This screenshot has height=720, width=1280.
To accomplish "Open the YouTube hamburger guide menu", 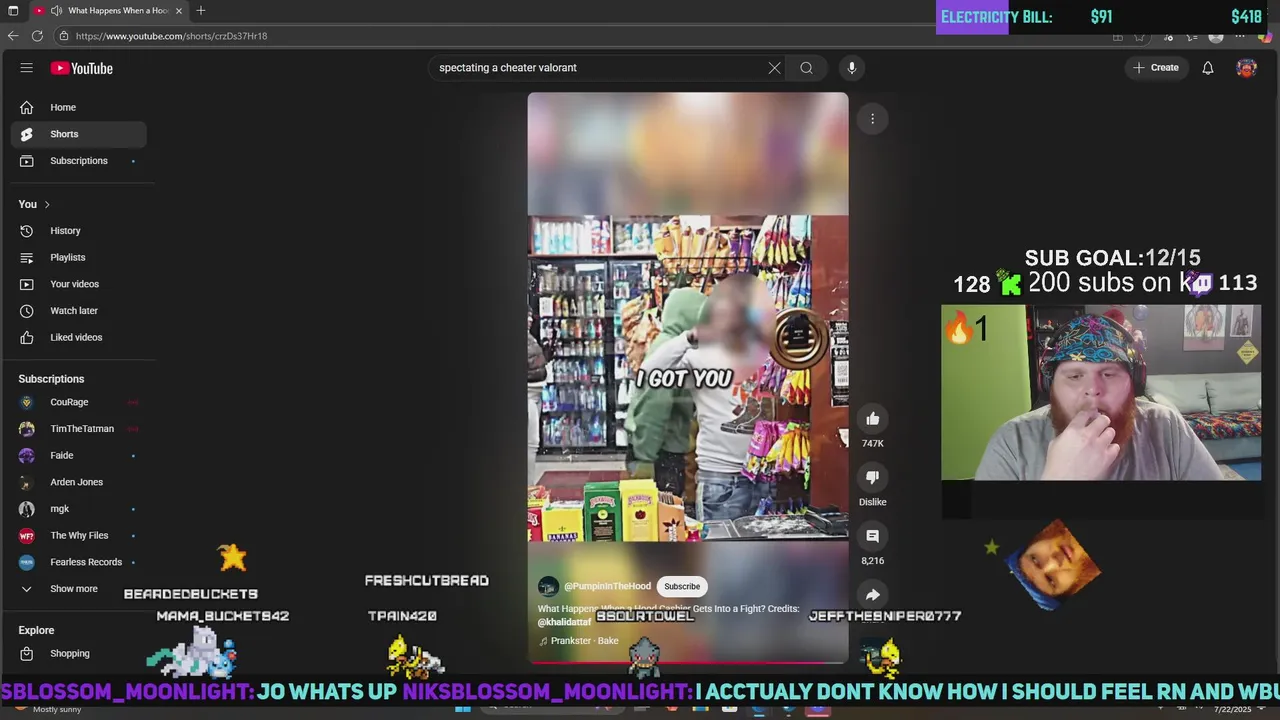I will coord(27,68).
